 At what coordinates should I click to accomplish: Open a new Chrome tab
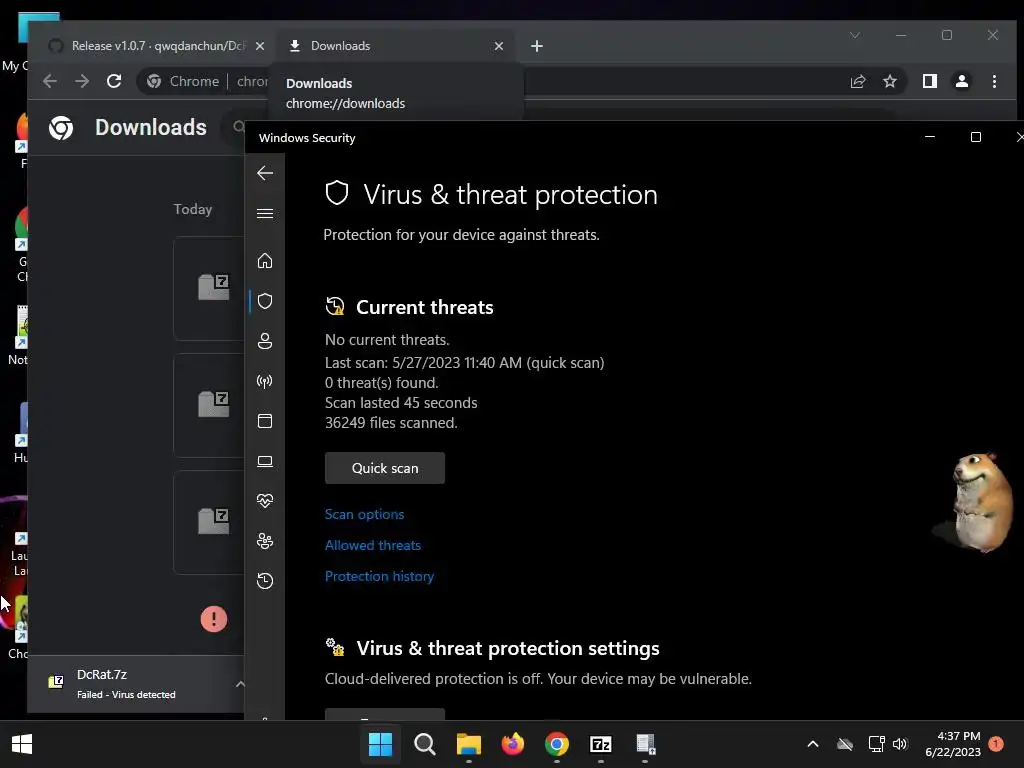pos(537,46)
